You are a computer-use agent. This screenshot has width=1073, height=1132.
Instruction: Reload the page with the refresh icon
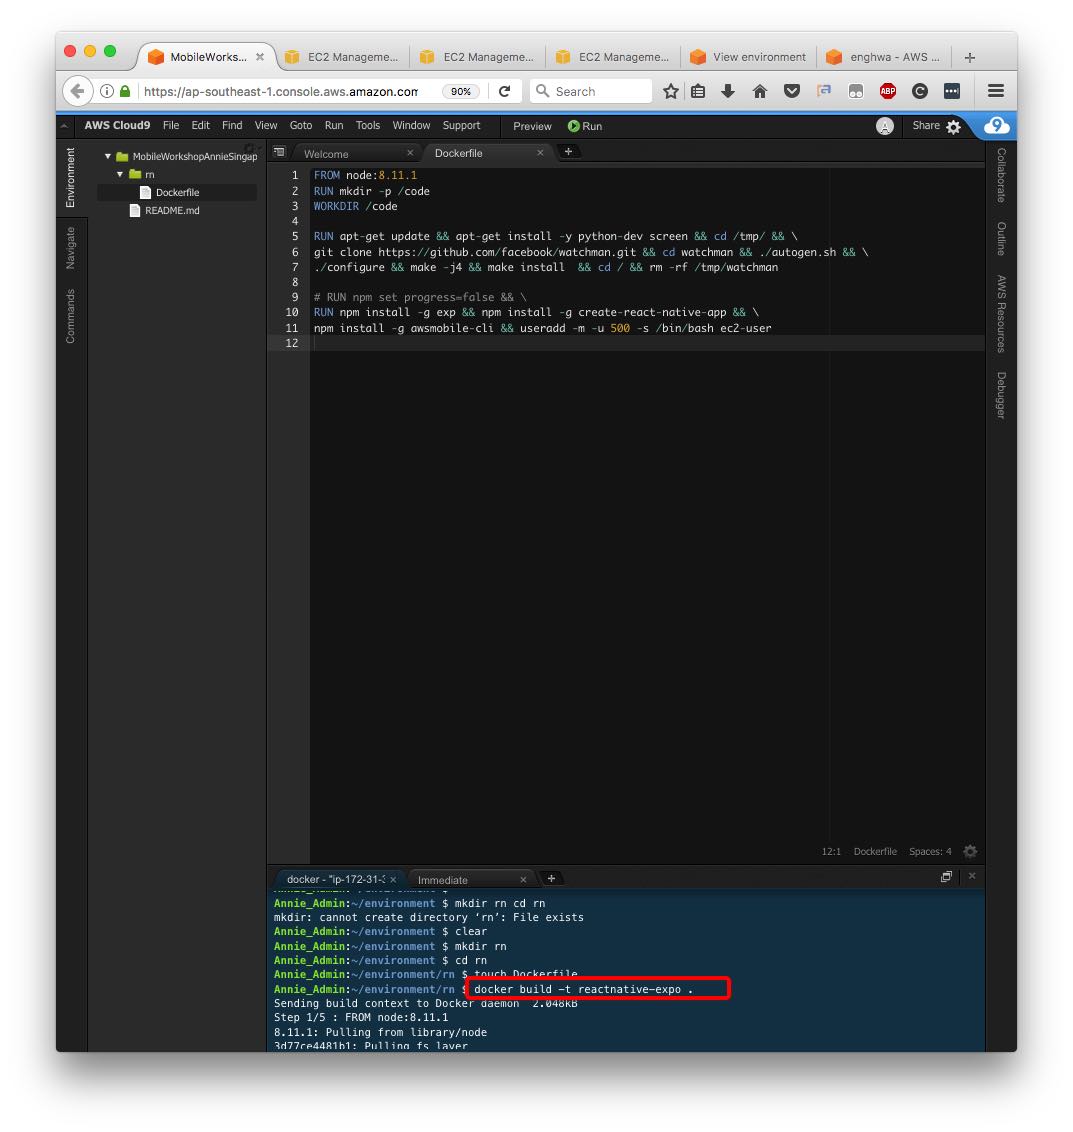[x=505, y=92]
